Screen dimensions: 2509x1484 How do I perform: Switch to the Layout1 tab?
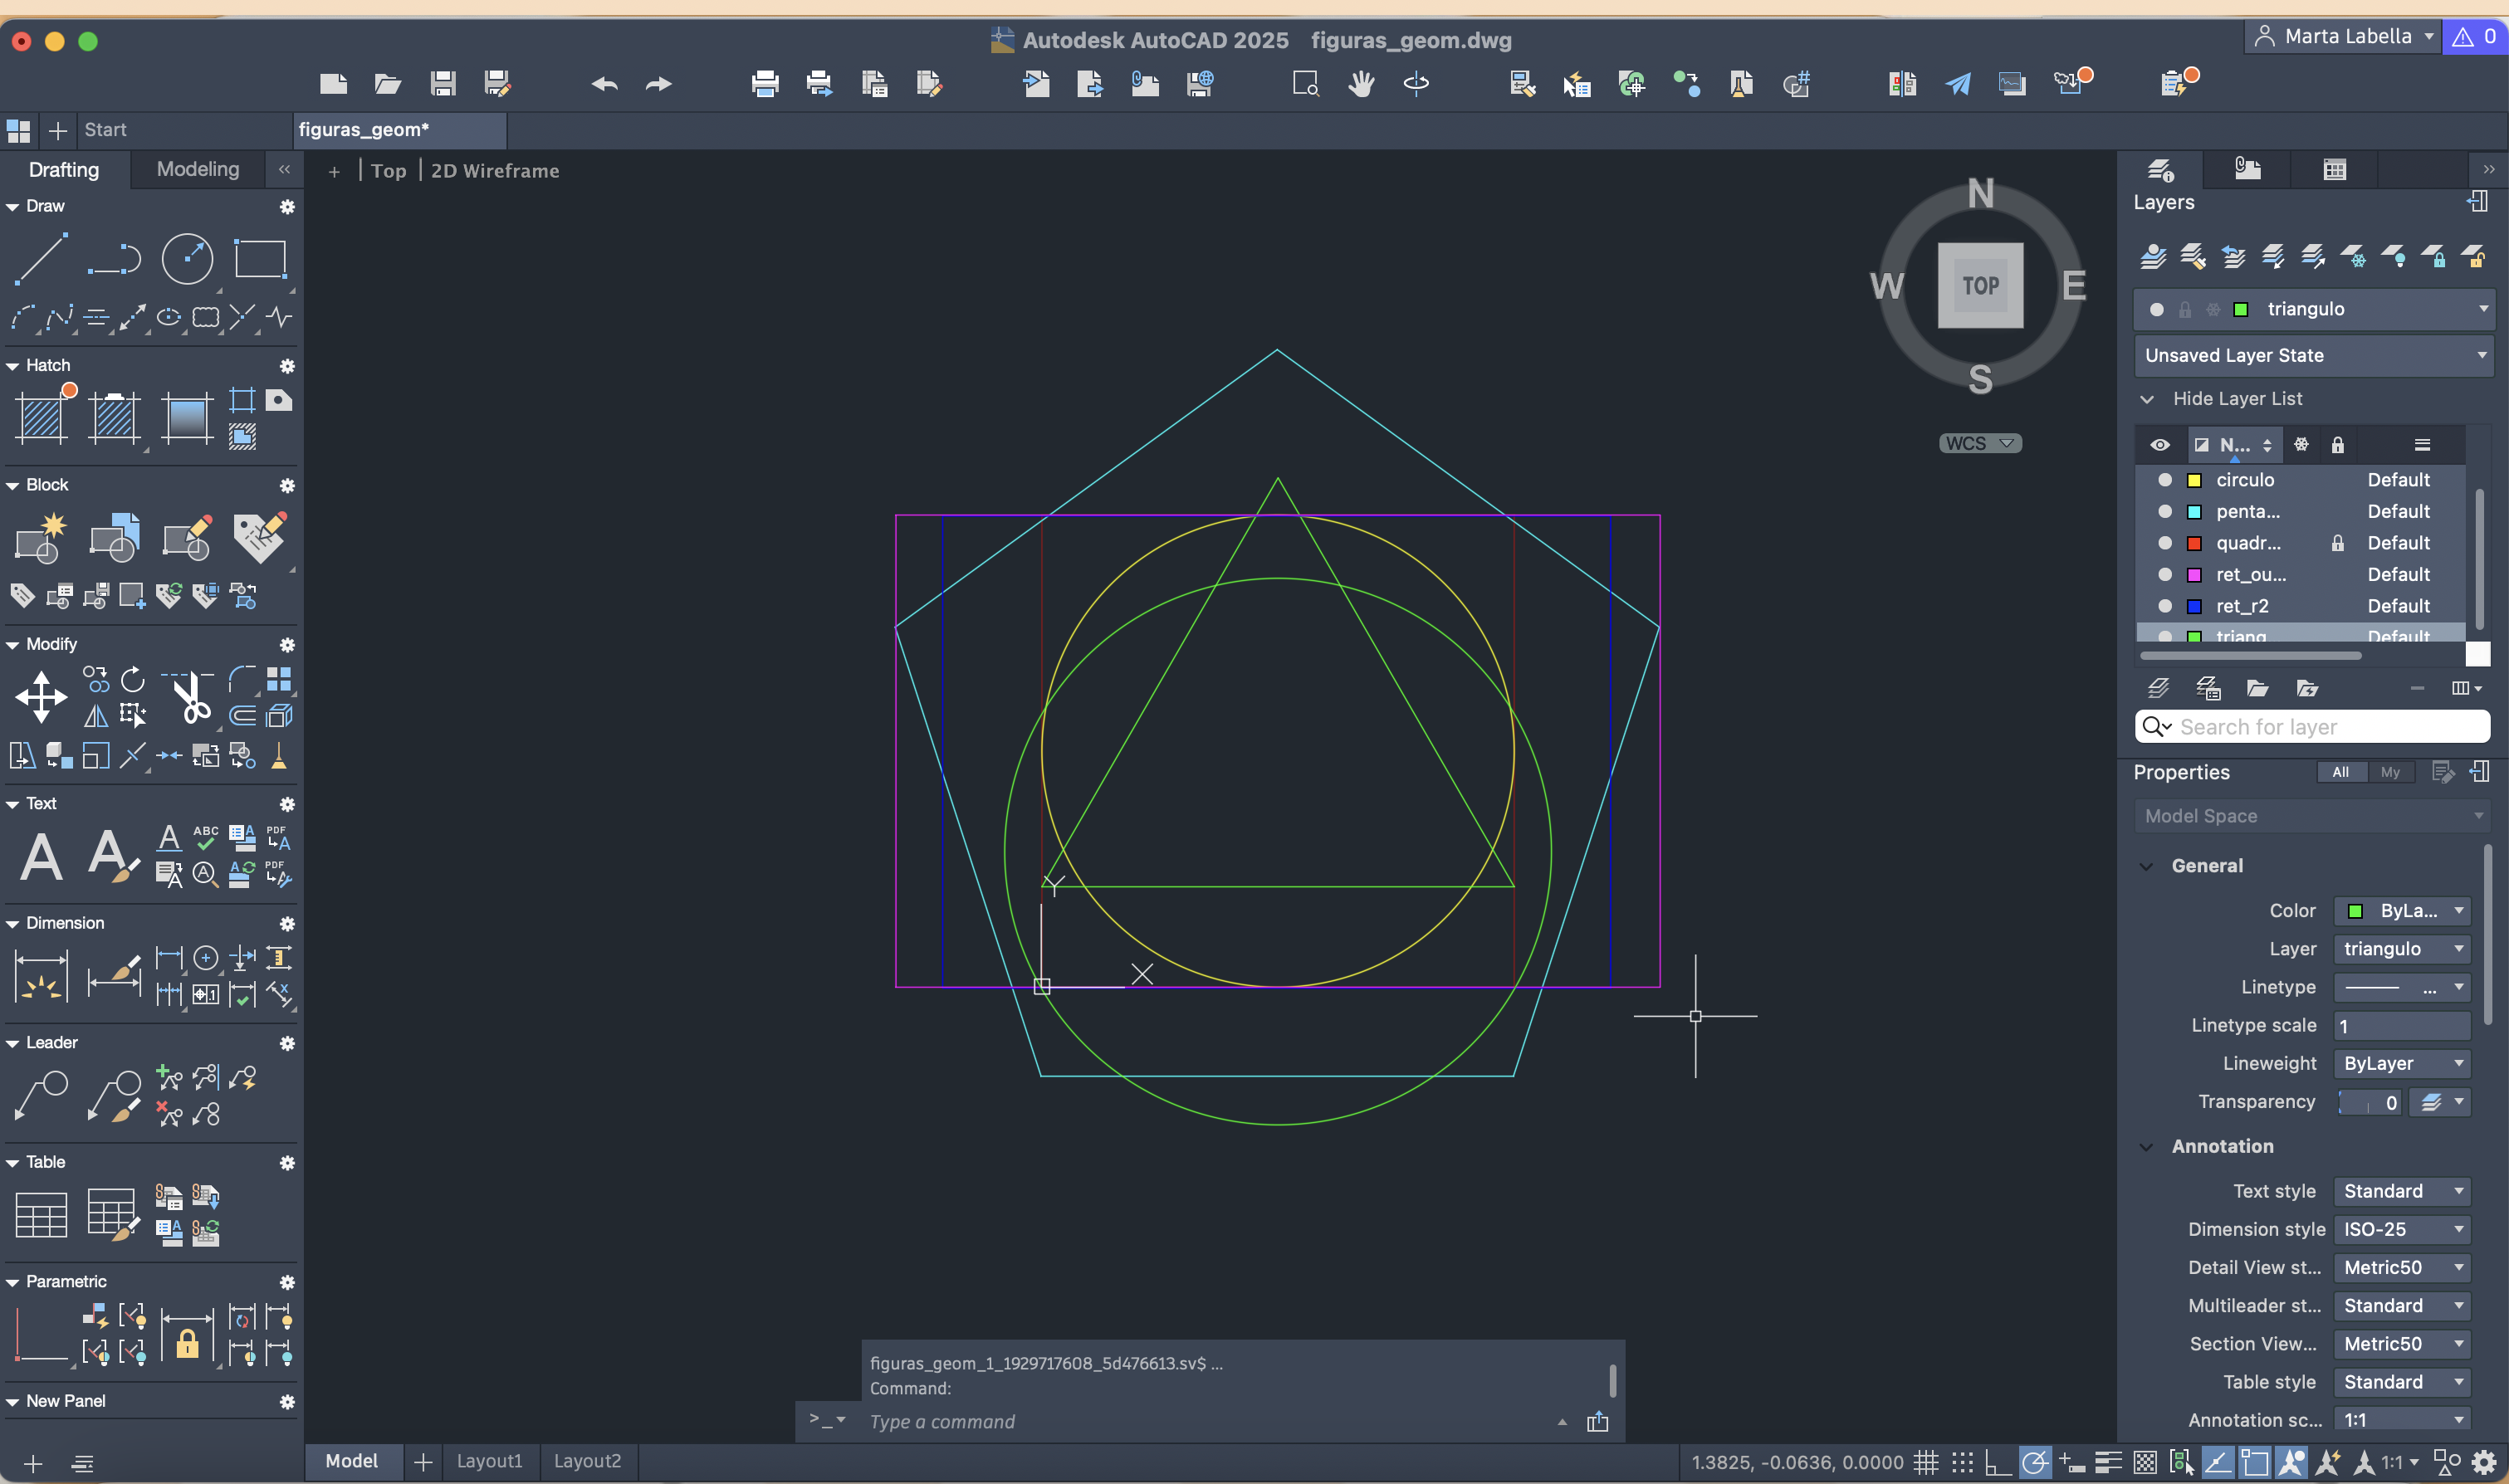coord(489,1461)
